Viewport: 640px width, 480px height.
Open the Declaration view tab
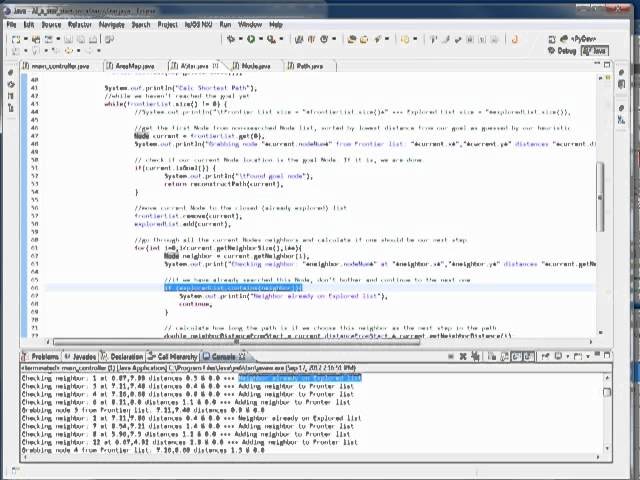tap(122, 357)
